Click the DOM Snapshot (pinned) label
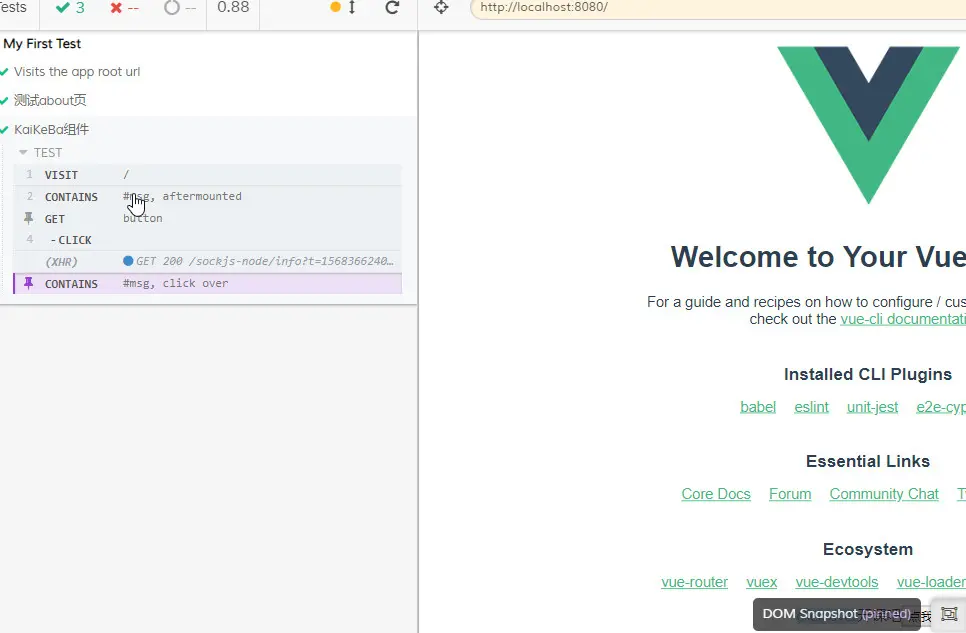The image size is (966, 633). point(836,614)
